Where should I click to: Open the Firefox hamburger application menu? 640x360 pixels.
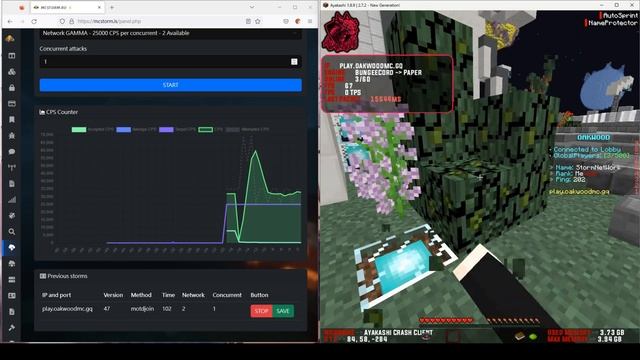pos(310,21)
